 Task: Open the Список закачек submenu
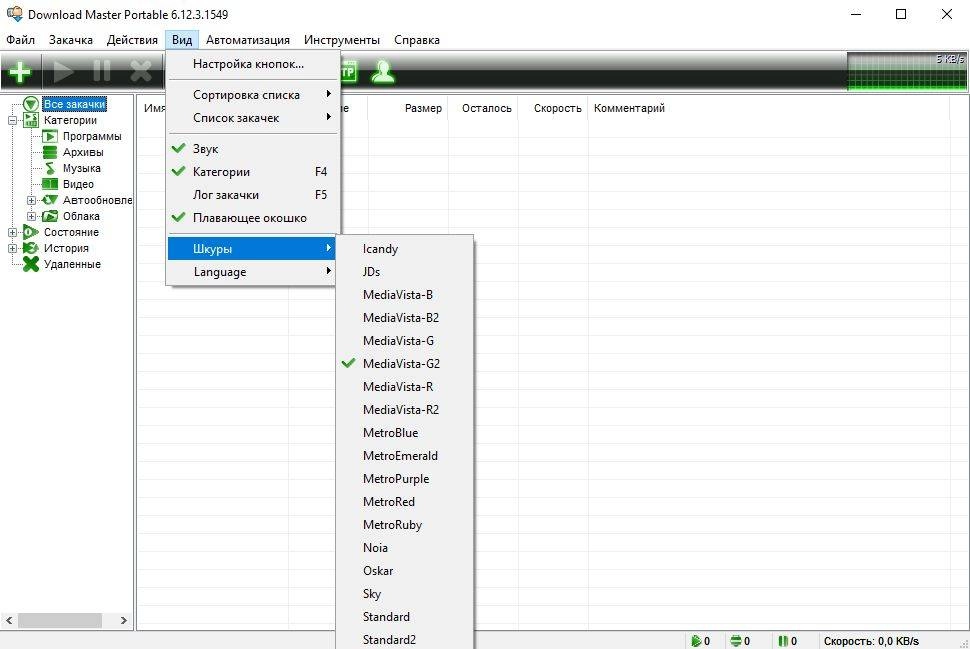(x=253, y=118)
